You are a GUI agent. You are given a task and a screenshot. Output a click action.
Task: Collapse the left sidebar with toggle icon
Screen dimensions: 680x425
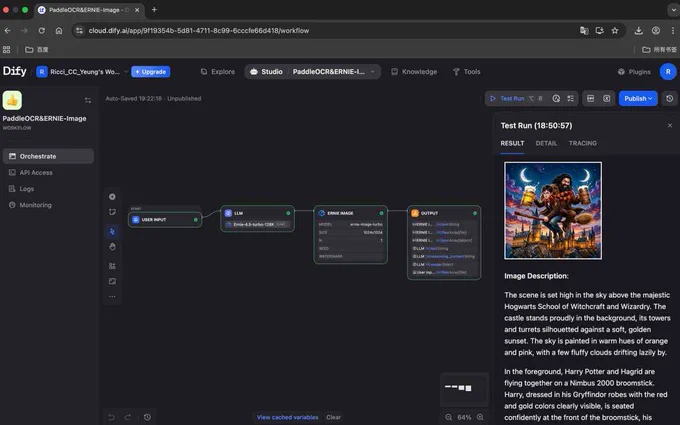click(x=88, y=100)
